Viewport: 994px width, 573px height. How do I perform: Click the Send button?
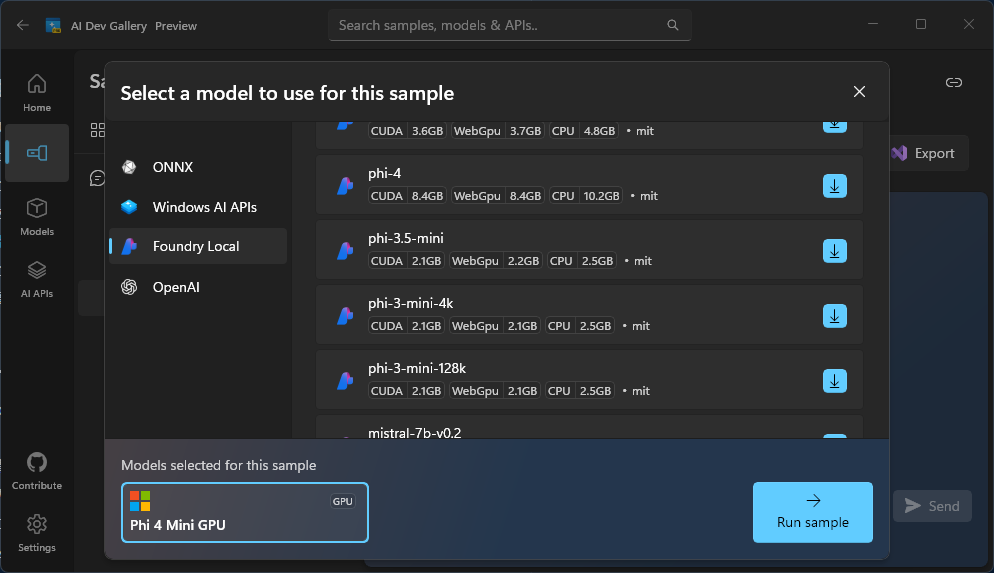click(932, 506)
